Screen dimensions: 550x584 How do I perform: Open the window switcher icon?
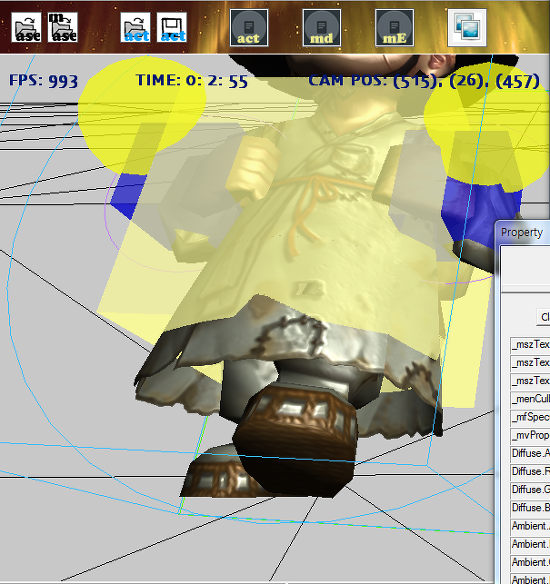[x=467, y=28]
